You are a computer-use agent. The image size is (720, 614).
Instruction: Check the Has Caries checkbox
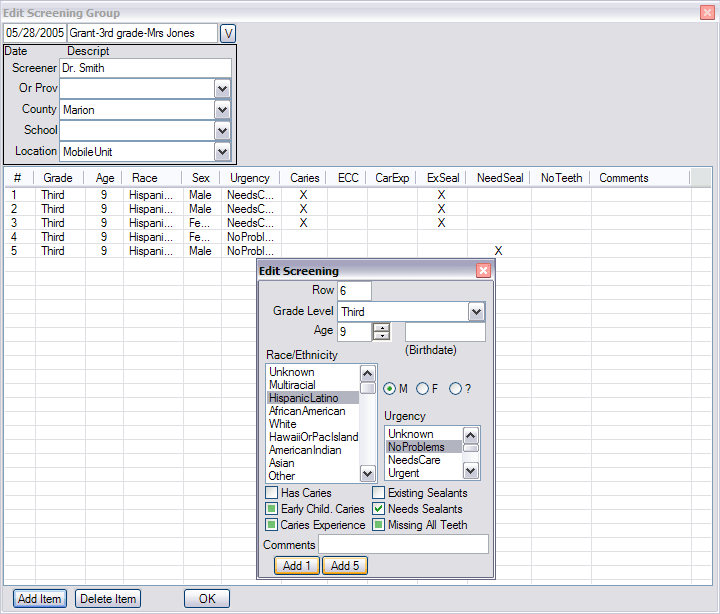click(x=272, y=493)
